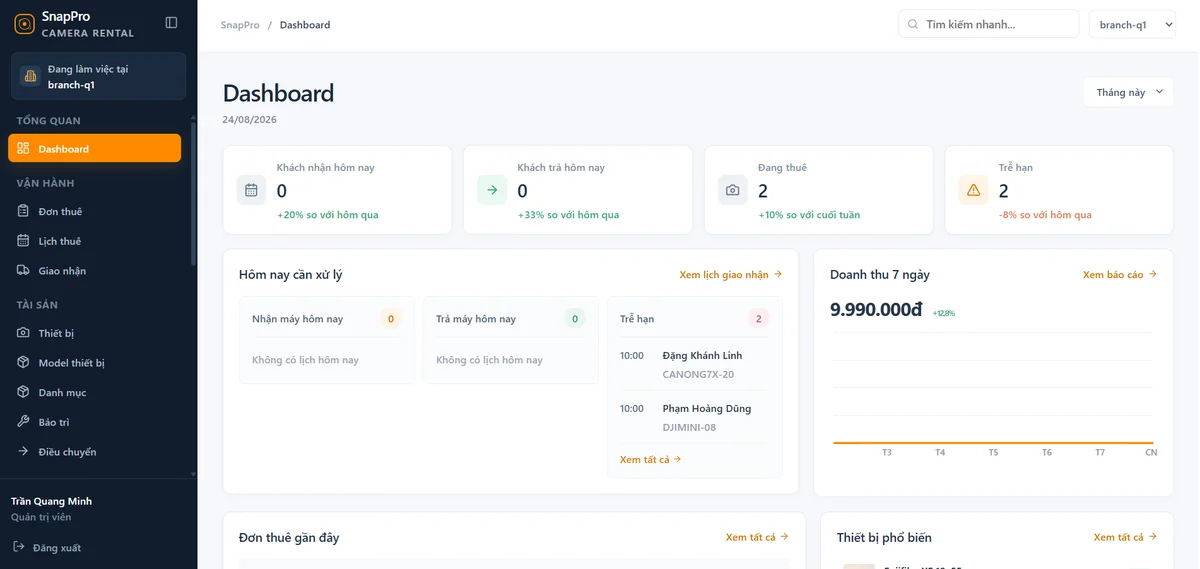Click the Trễ hạn count badge 2
1200x569 pixels.
[x=758, y=319]
